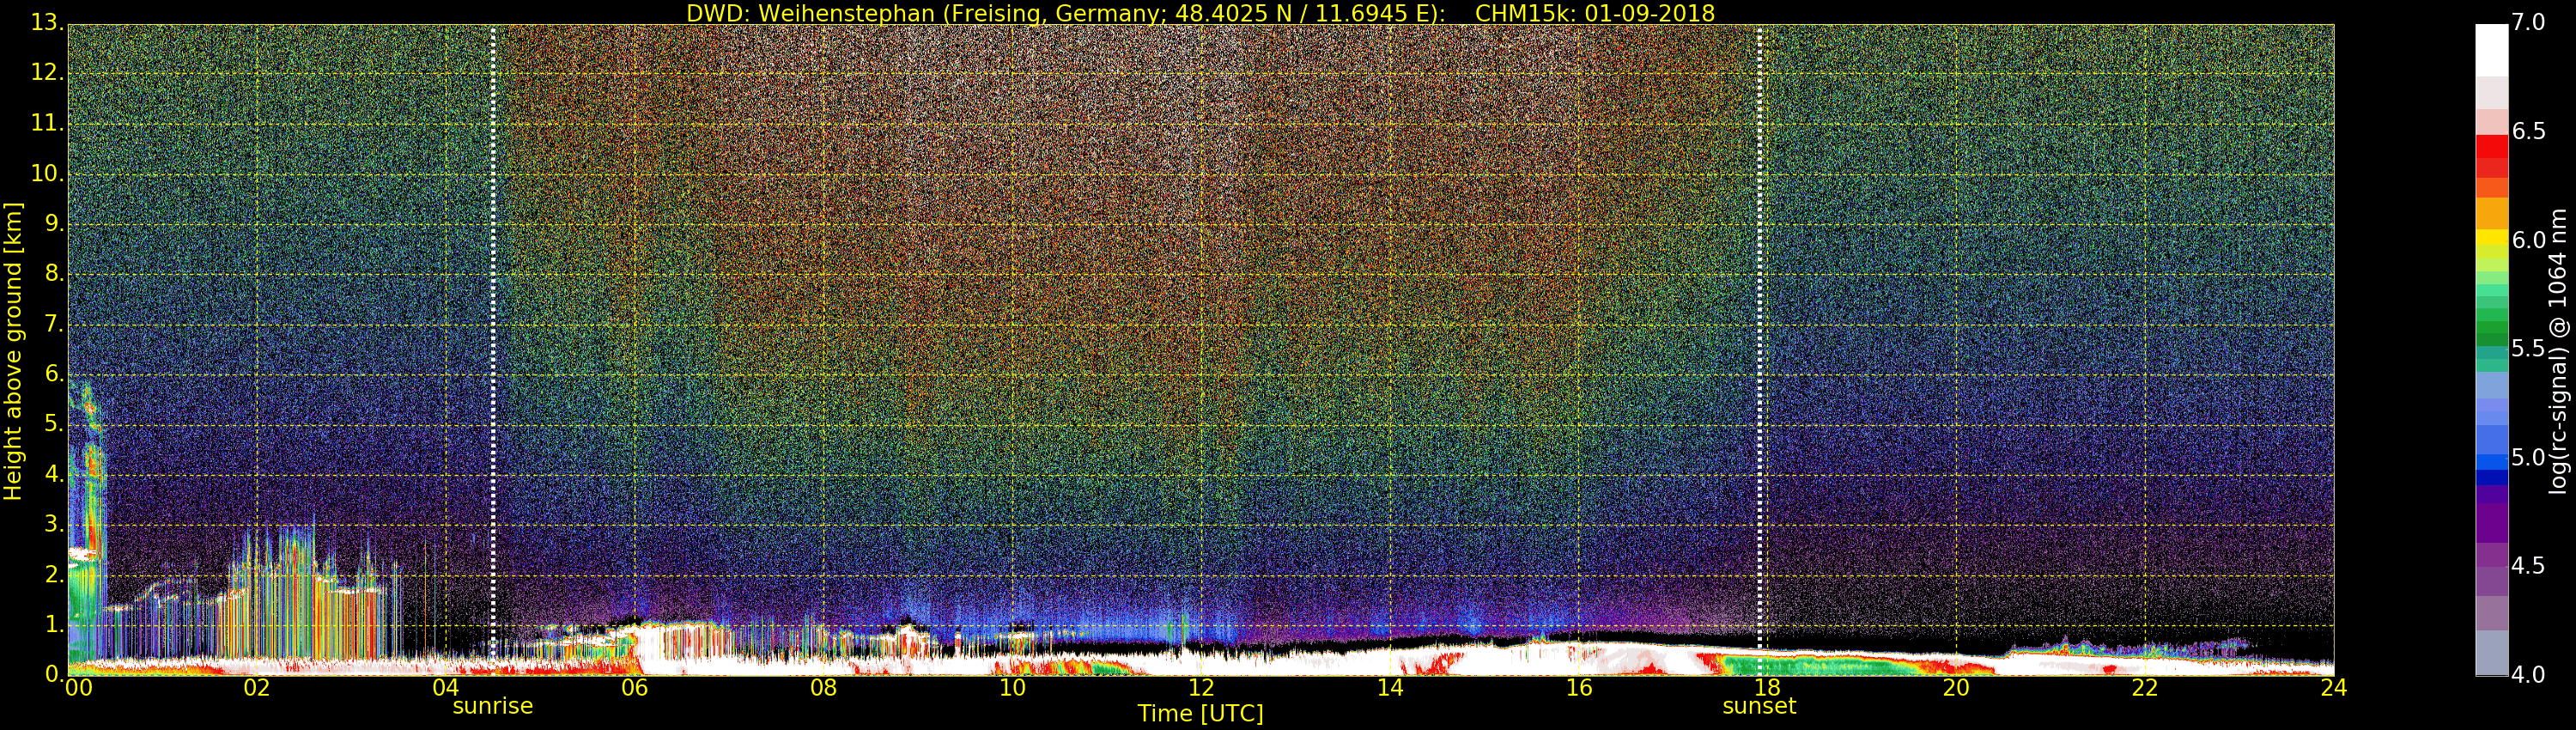Click the '9.' km tick on the height axis
The height and width of the screenshot is (730, 2576).
(x=54, y=224)
